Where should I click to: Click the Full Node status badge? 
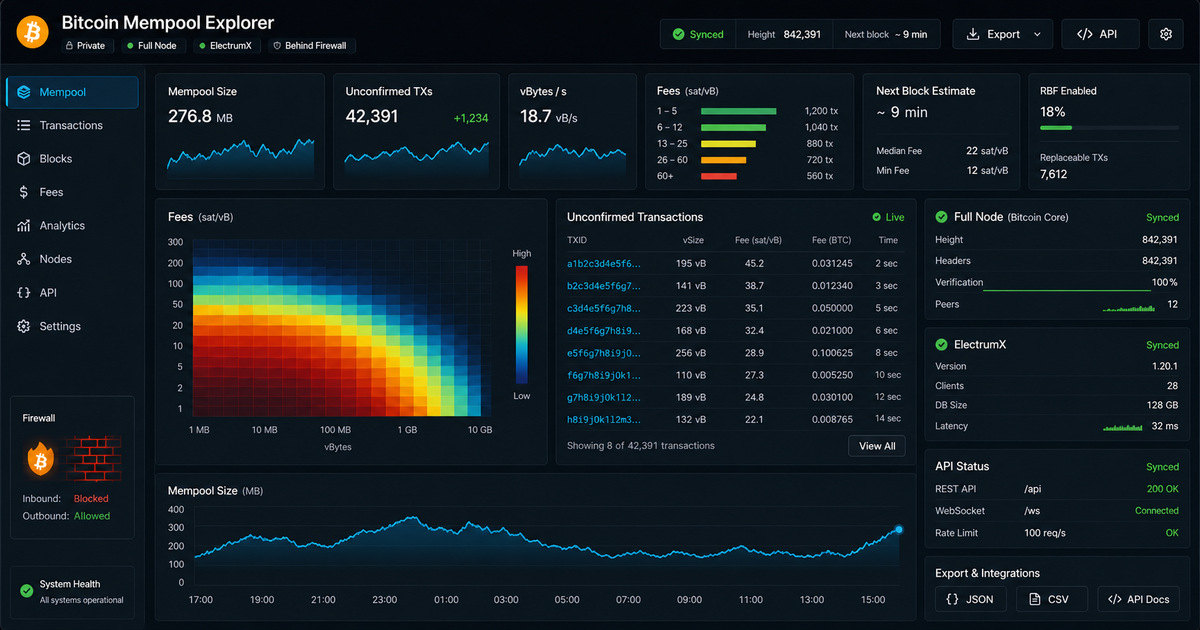point(153,46)
